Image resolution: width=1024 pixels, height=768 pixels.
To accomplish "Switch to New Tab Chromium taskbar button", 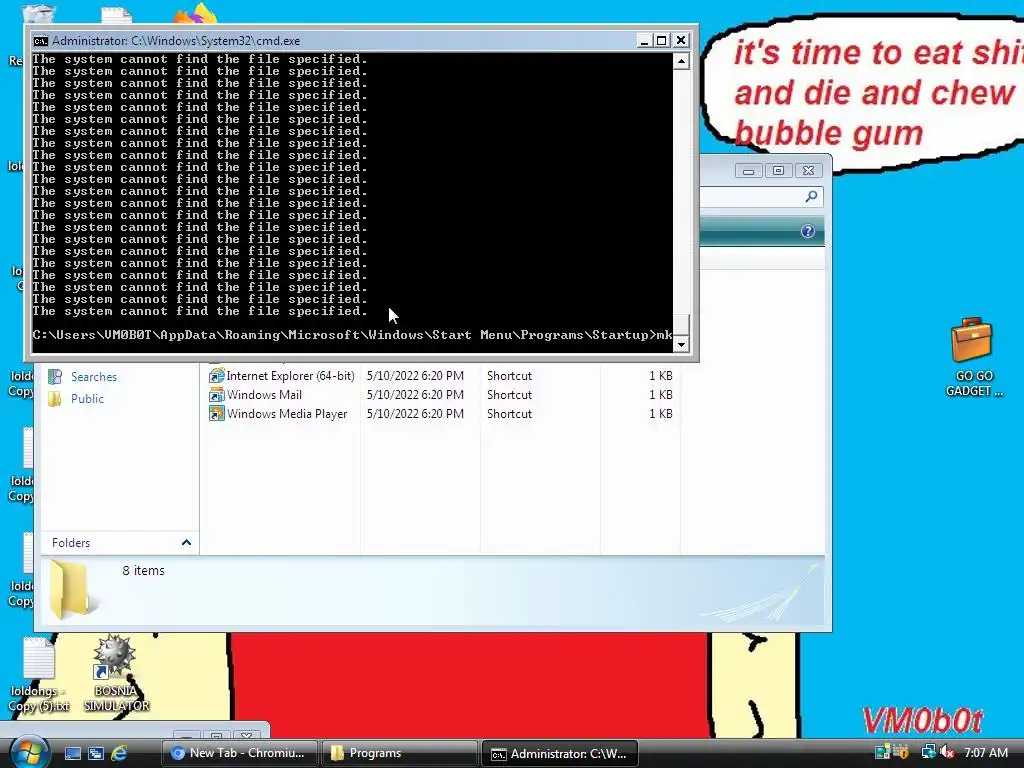I will pos(239,753).
